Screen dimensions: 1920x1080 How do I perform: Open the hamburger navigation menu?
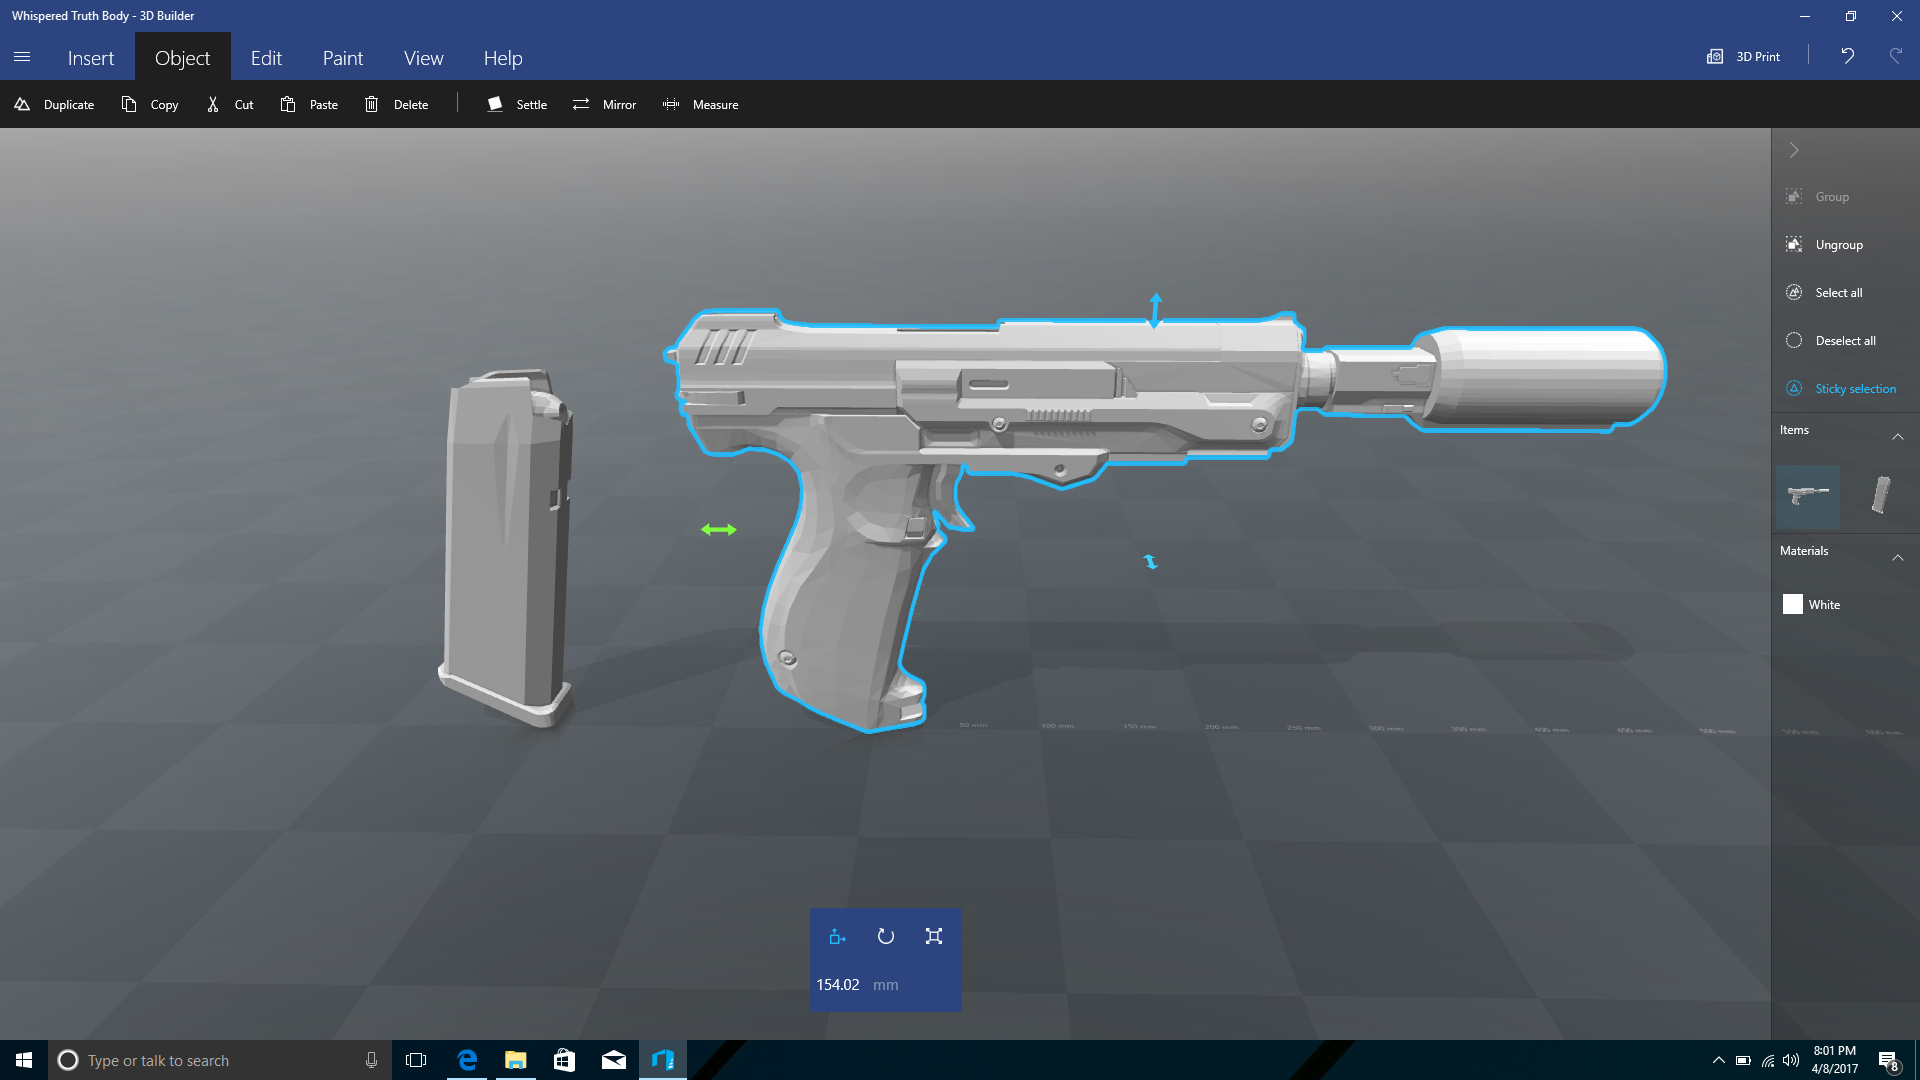[x=22, y=57]
